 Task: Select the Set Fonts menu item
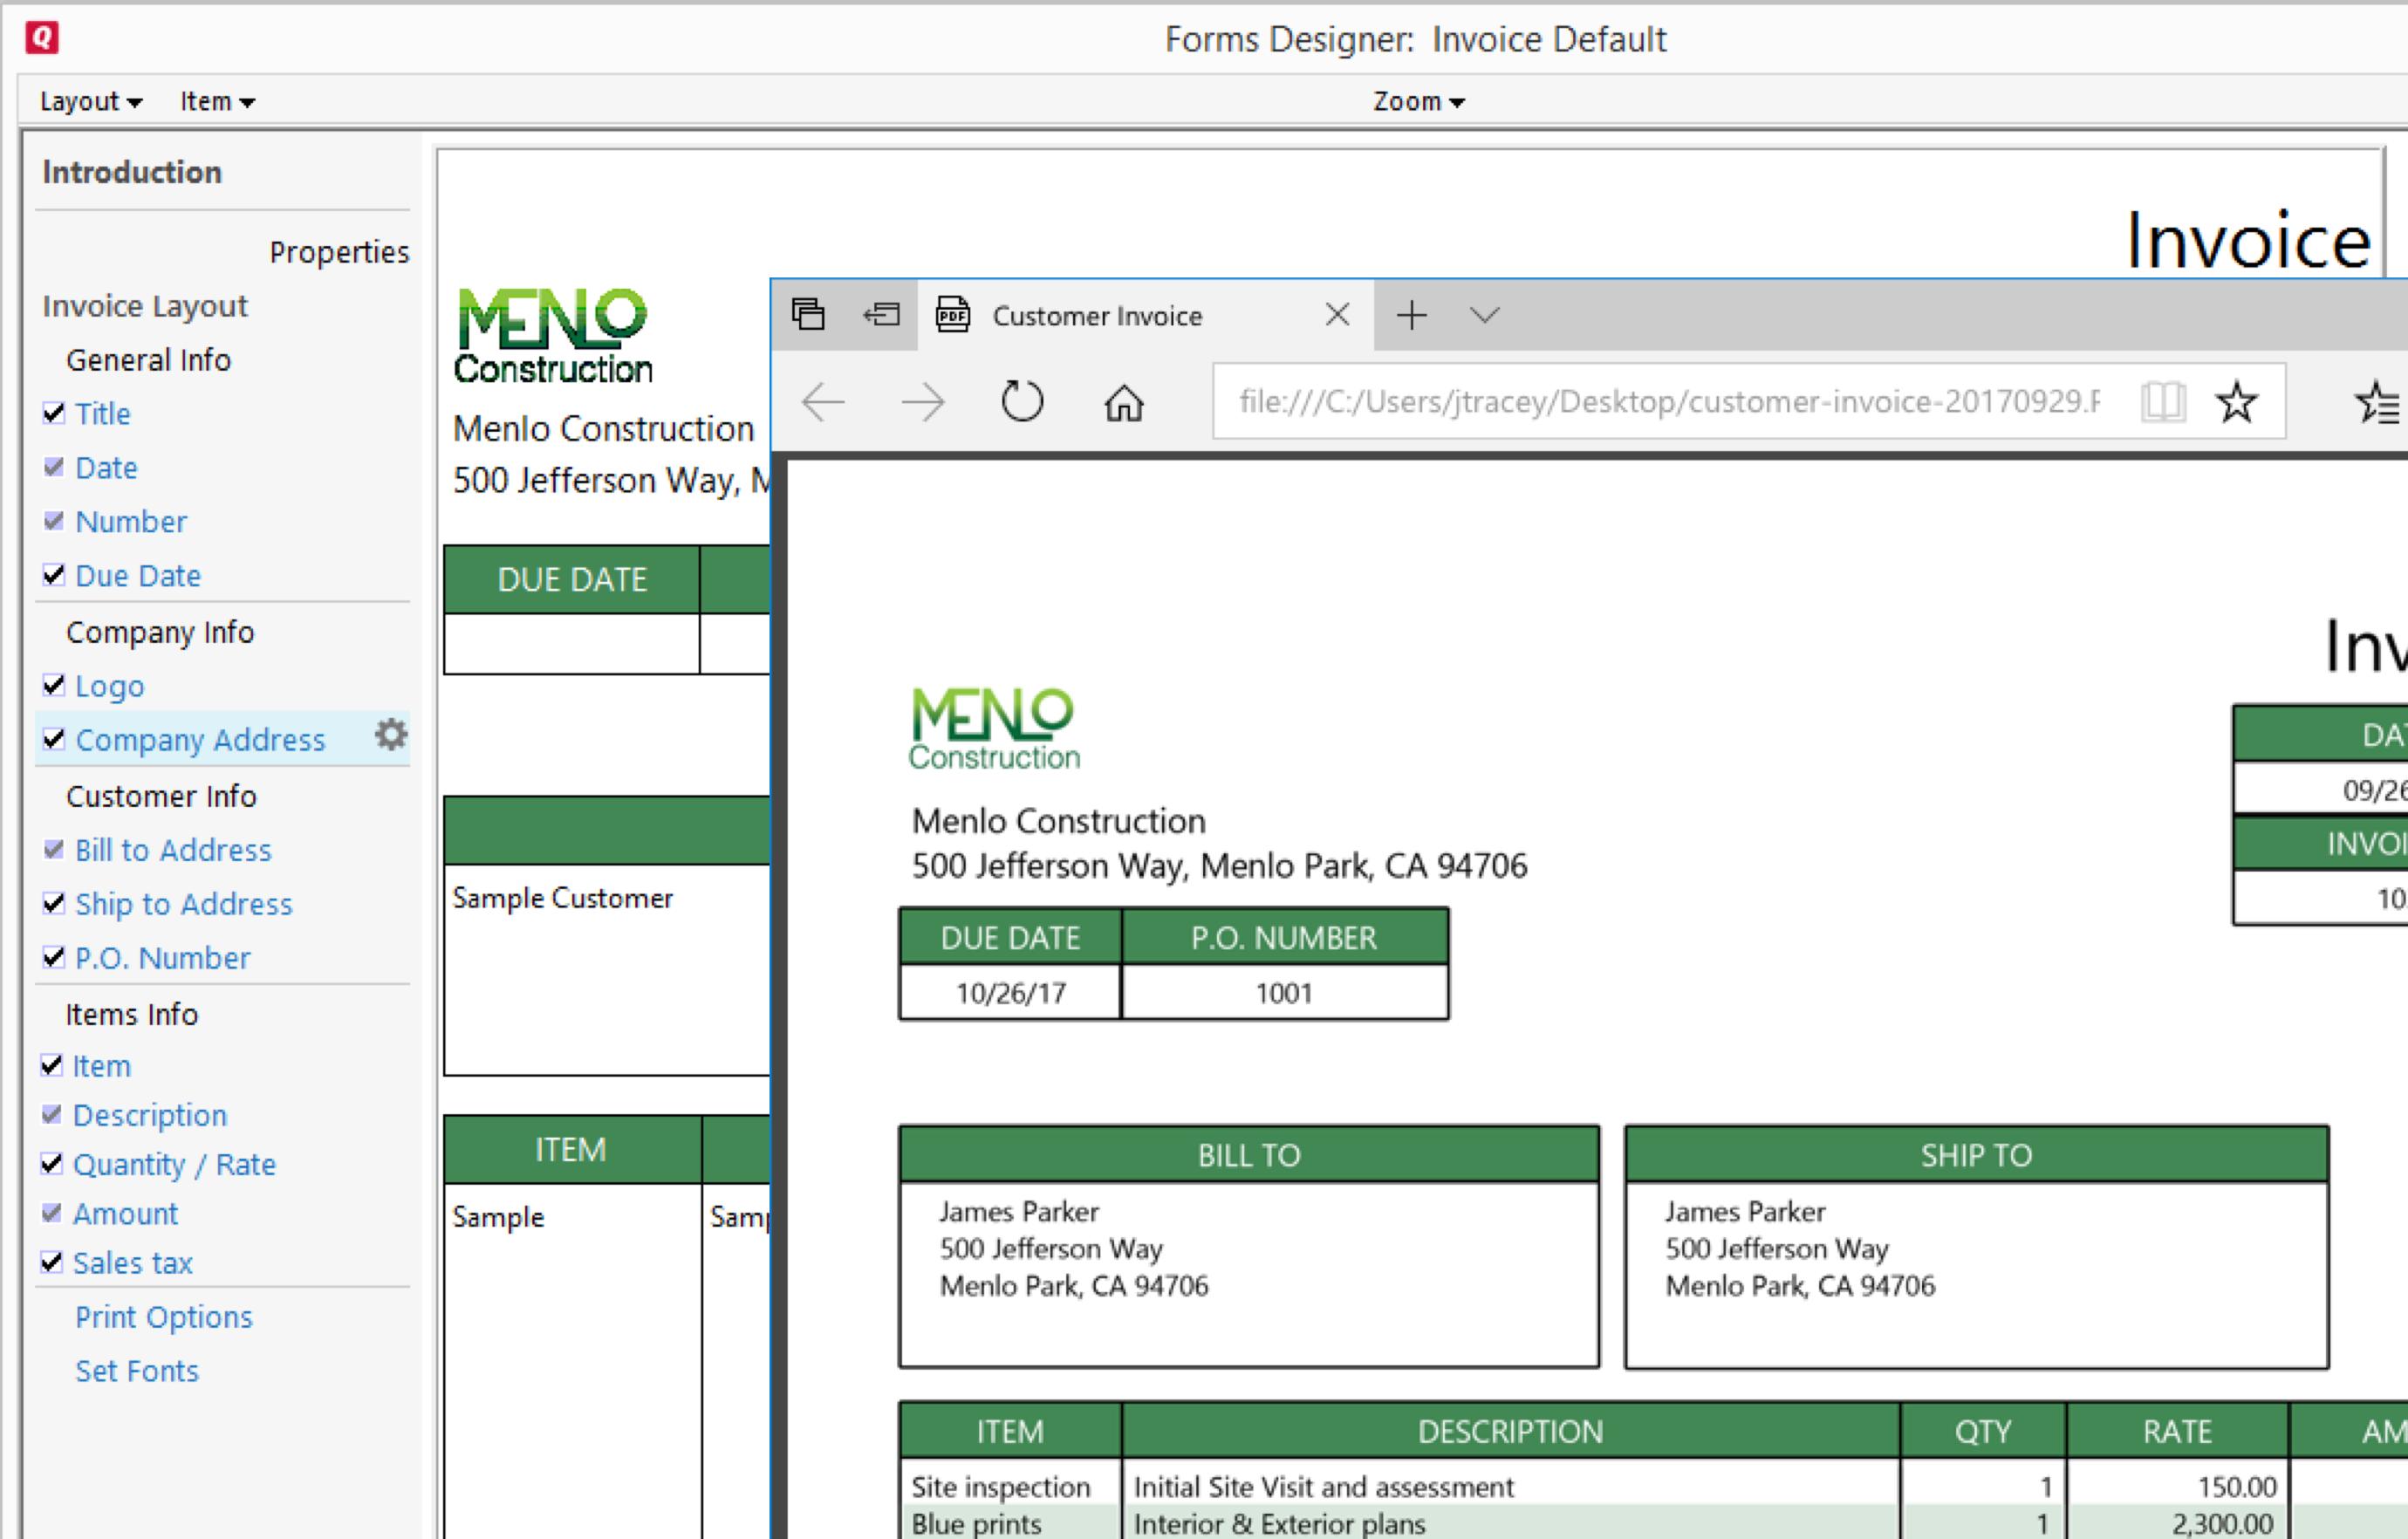(139, 1372)
